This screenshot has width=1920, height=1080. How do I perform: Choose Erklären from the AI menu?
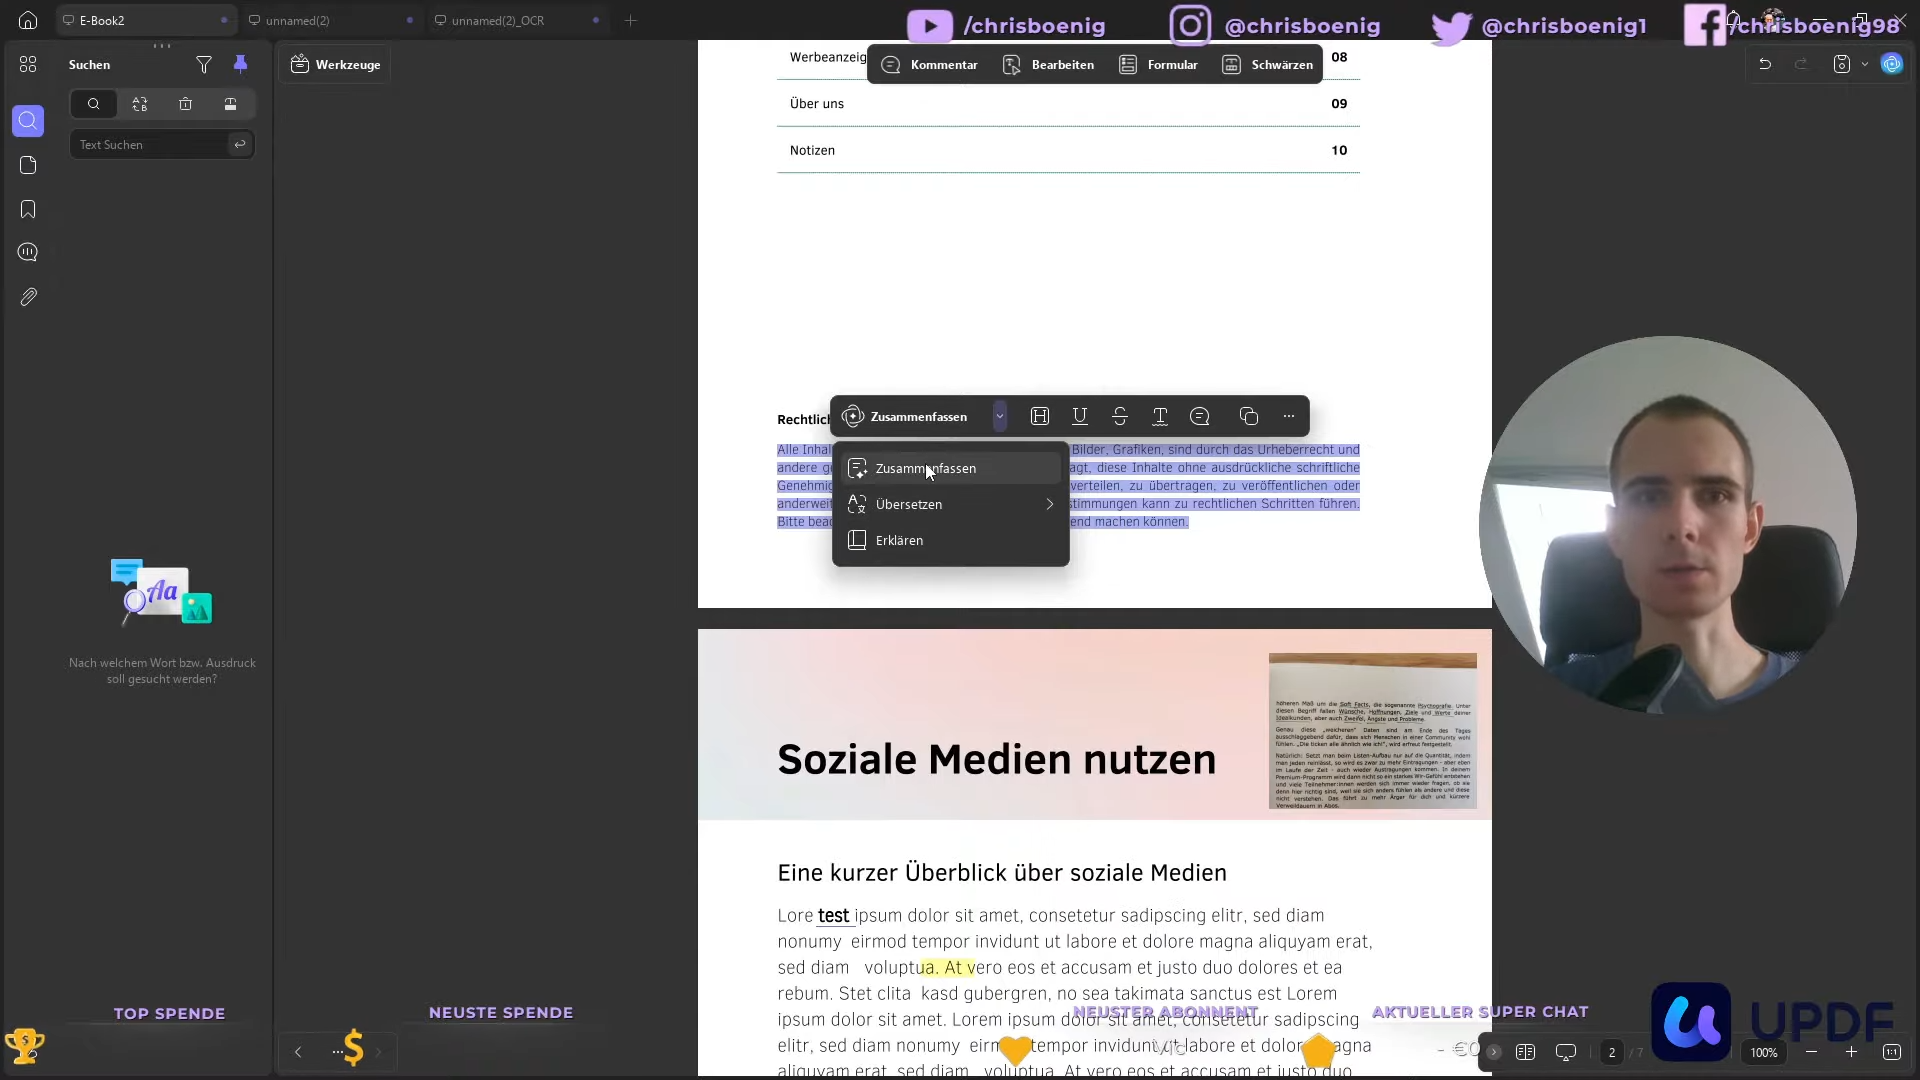coord(899,540)
